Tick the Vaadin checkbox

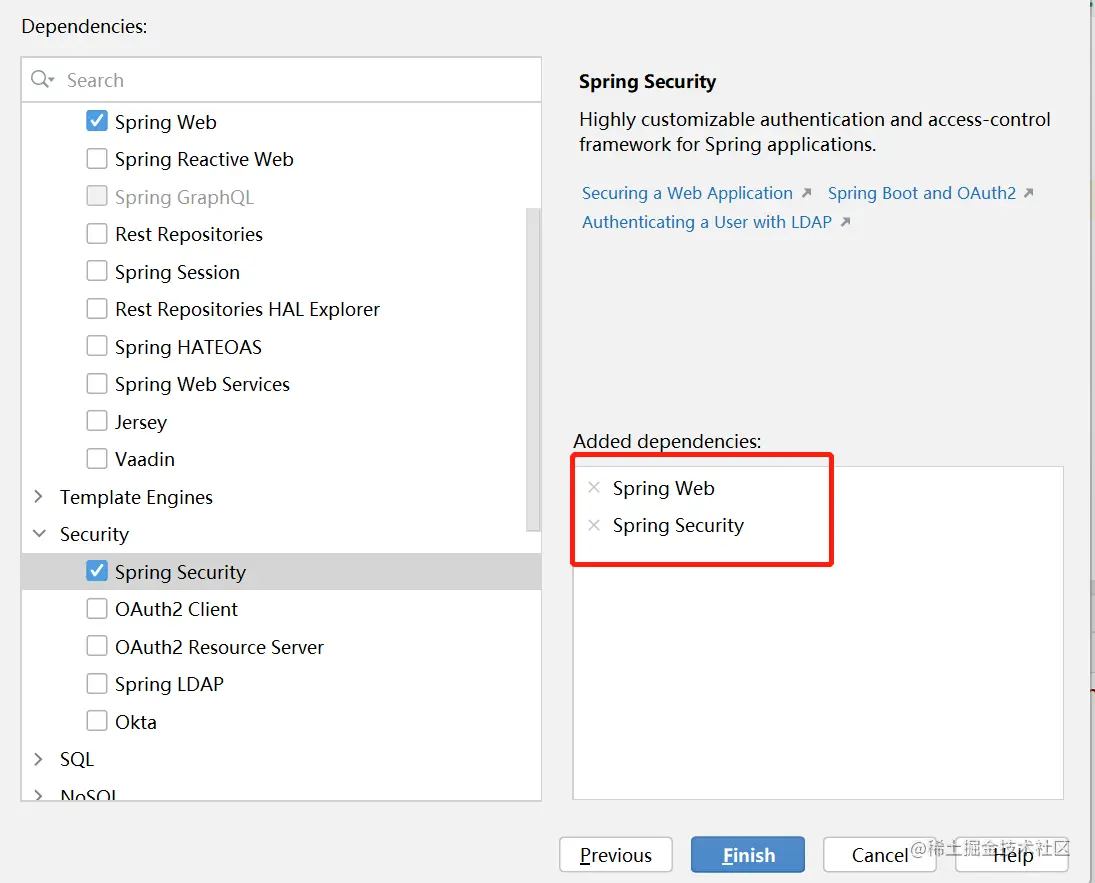[x=97, y=458]
